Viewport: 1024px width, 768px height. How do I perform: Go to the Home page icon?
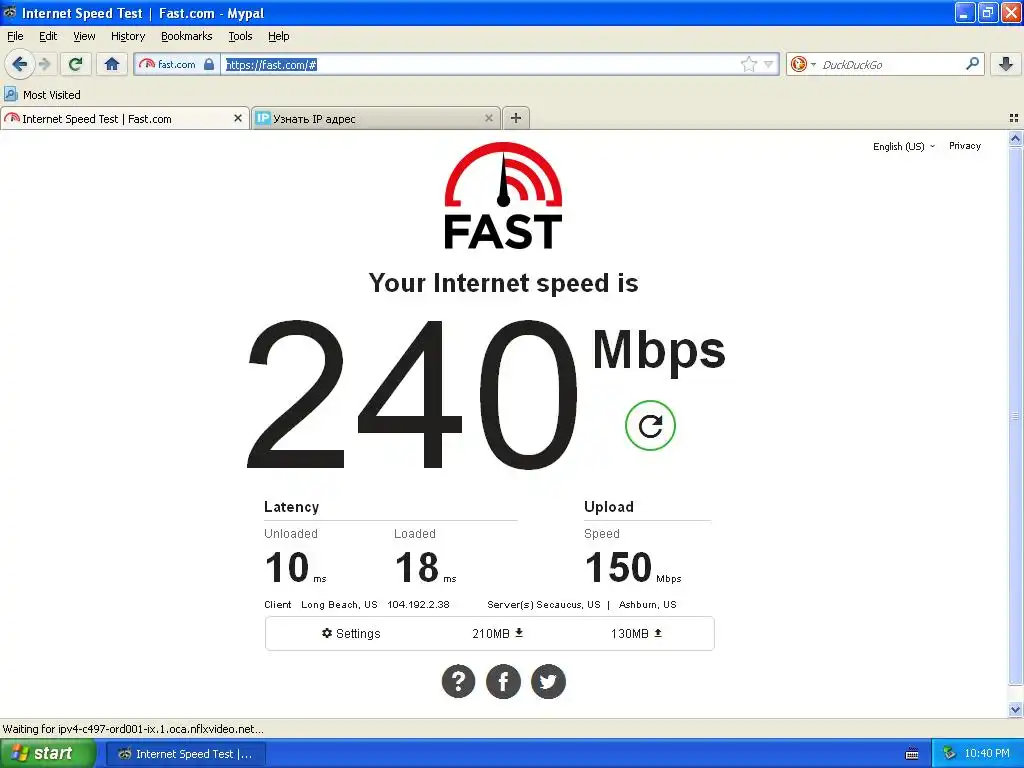[x=112, y=64]
